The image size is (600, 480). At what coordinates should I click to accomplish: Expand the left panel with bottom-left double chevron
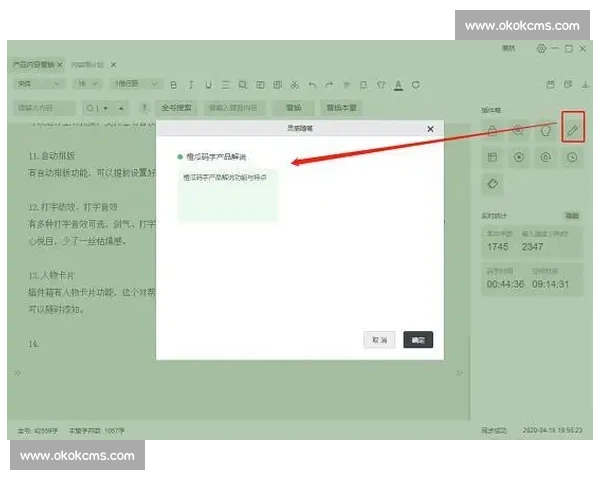(18, 372)
